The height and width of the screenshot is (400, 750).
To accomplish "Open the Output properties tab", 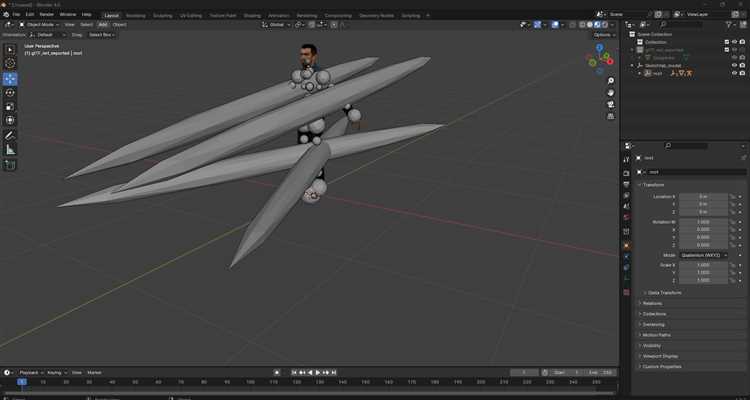I will point(627,184).
